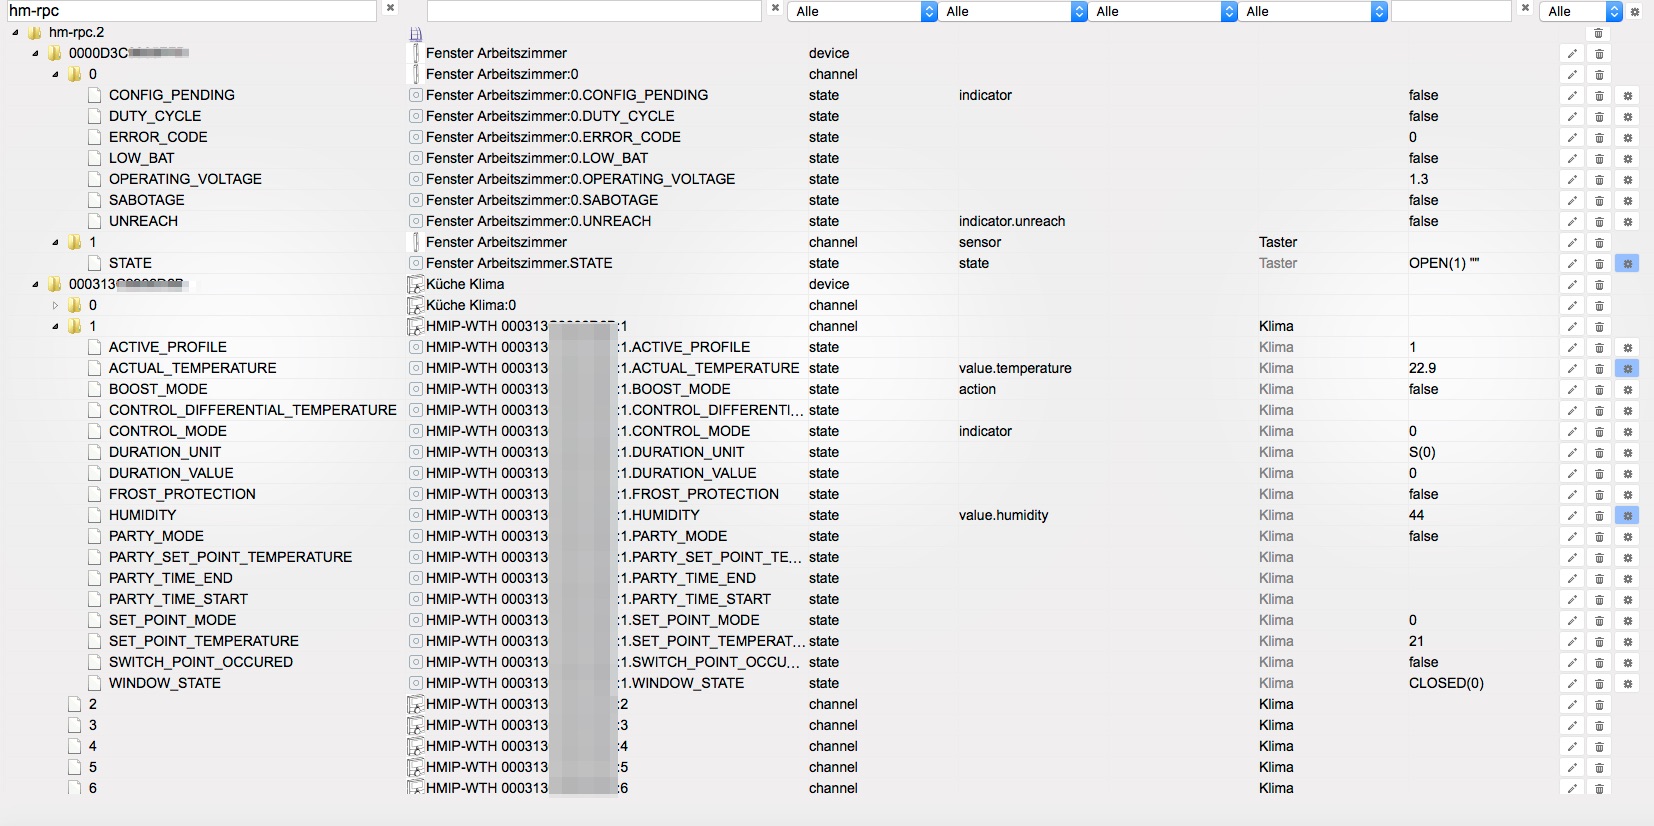The width and height of the screenshot is (1654, 826).
Task: Click trash icon in DUTY_CYCLE row
Action: 1599,117
